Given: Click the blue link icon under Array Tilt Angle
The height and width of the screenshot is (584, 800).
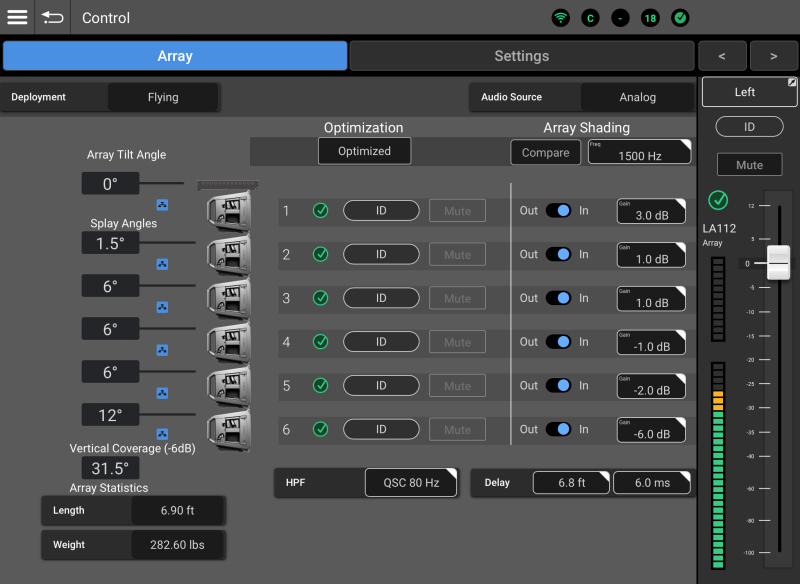Looking at the screenshot, I should [163, 206].
